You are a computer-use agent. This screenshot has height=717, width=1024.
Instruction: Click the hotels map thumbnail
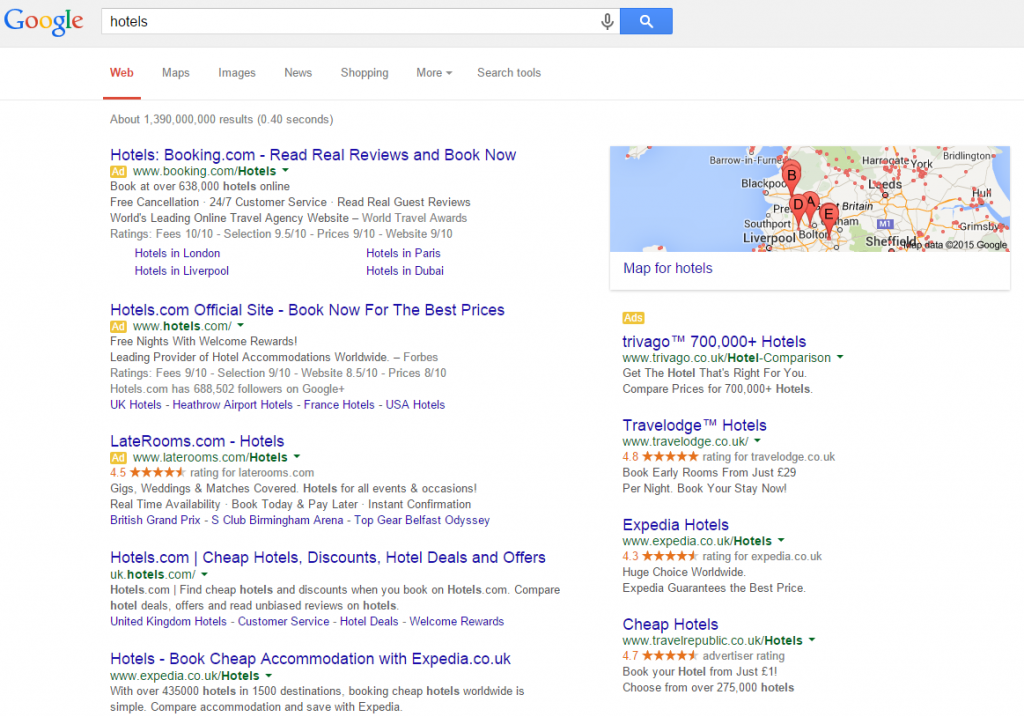(x=808, y=198)
